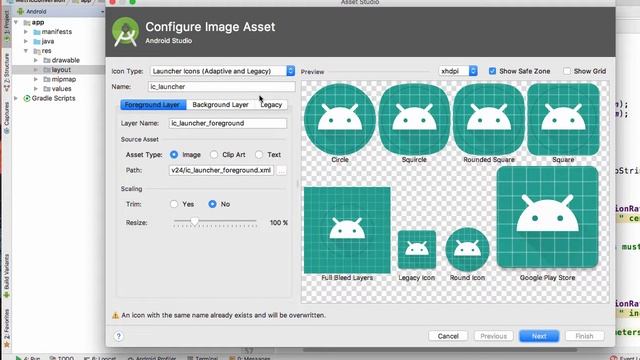Select the Clip Art asset type
The height and width of the screenshot is (360, 640).
214,155
